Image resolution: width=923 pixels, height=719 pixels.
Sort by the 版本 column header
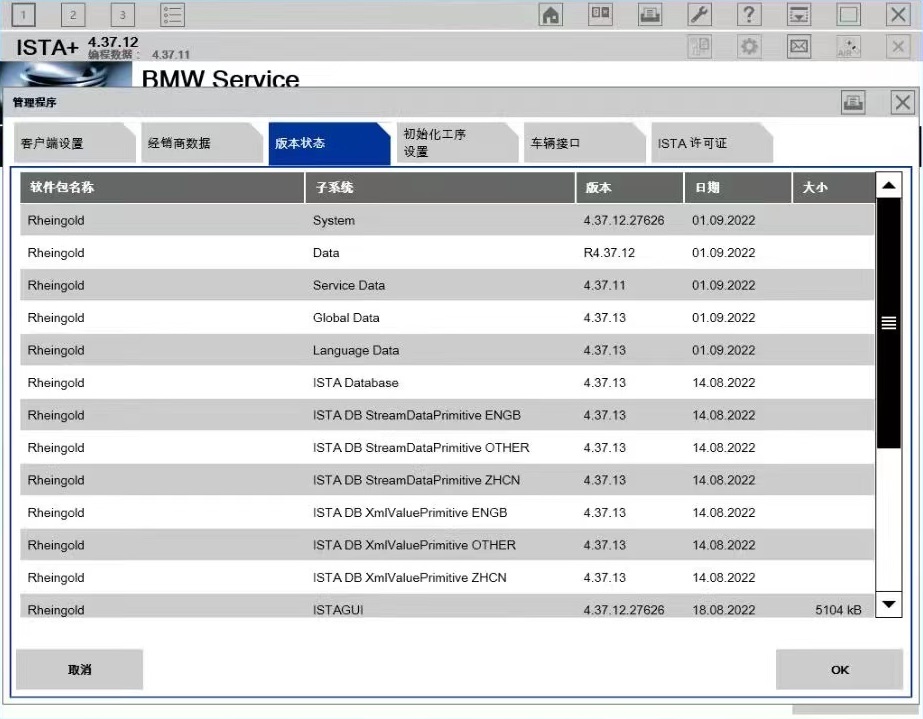pyautogui.click(x=629, y=187)
